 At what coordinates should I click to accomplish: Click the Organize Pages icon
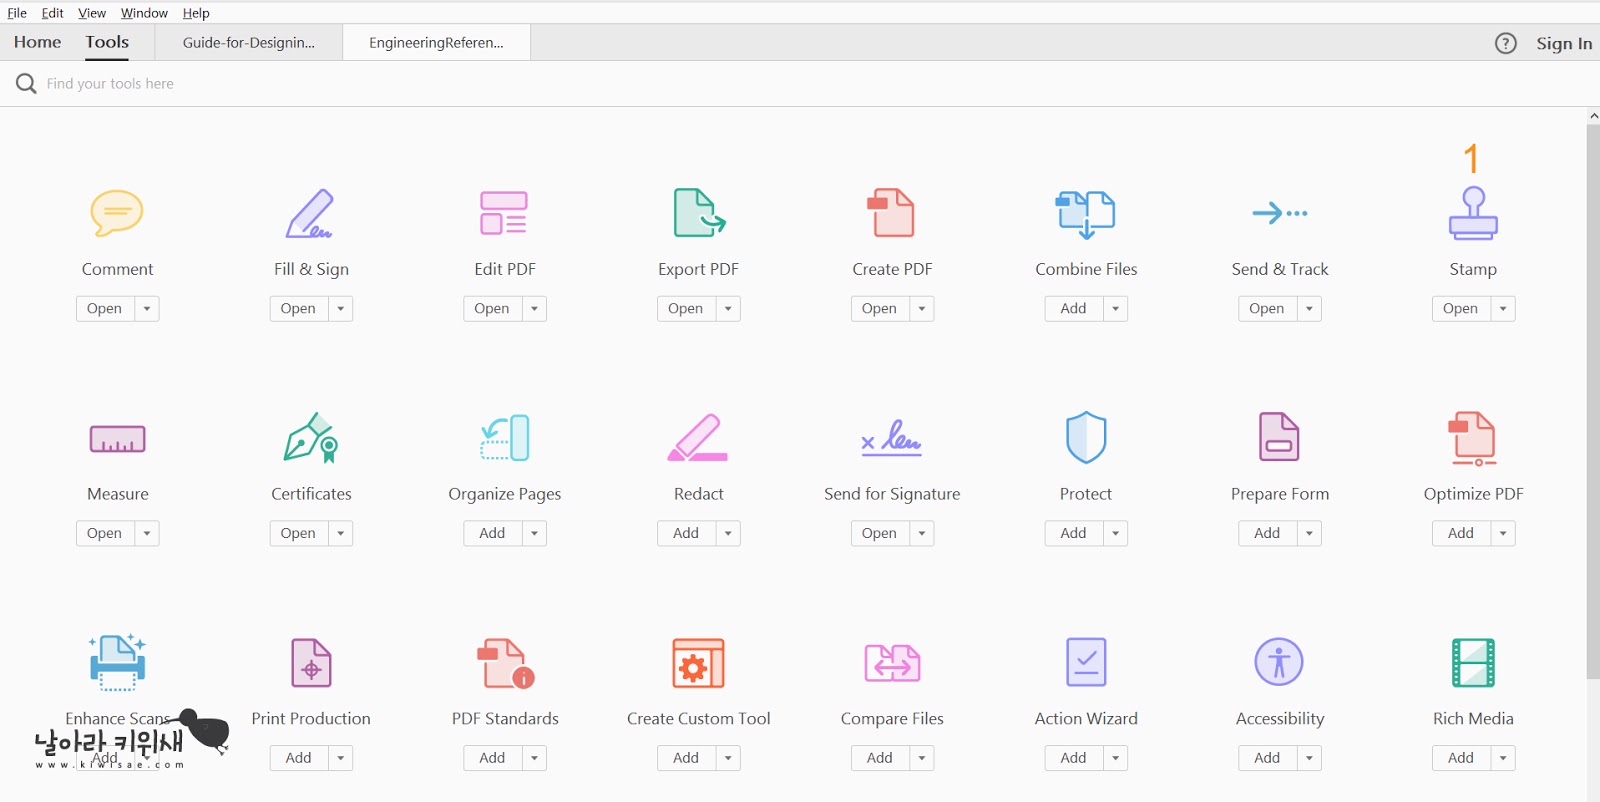(x=505, y=438)
